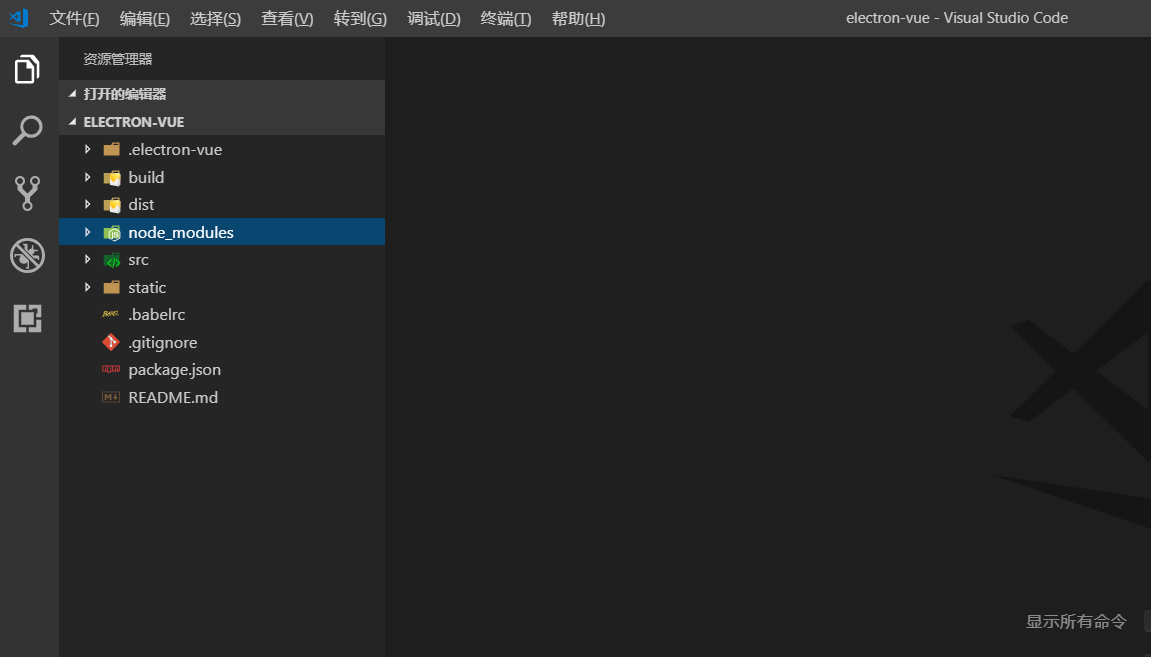The height and width of the screenshot is (657, 1151).
Task: Select the src folder name
Action: click(138, 260)
